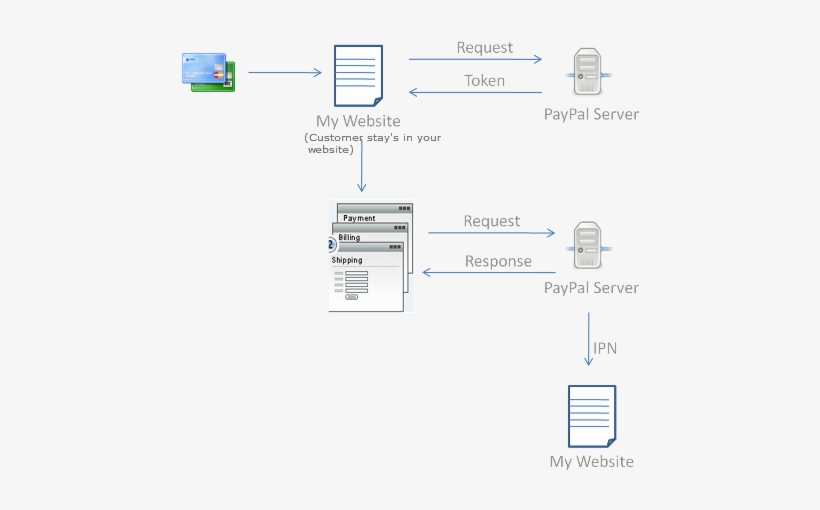This screenshot has width=820, height=510.
Task: Open the stacked checkout forms thumbnail
Action: [x=371, y=256]
